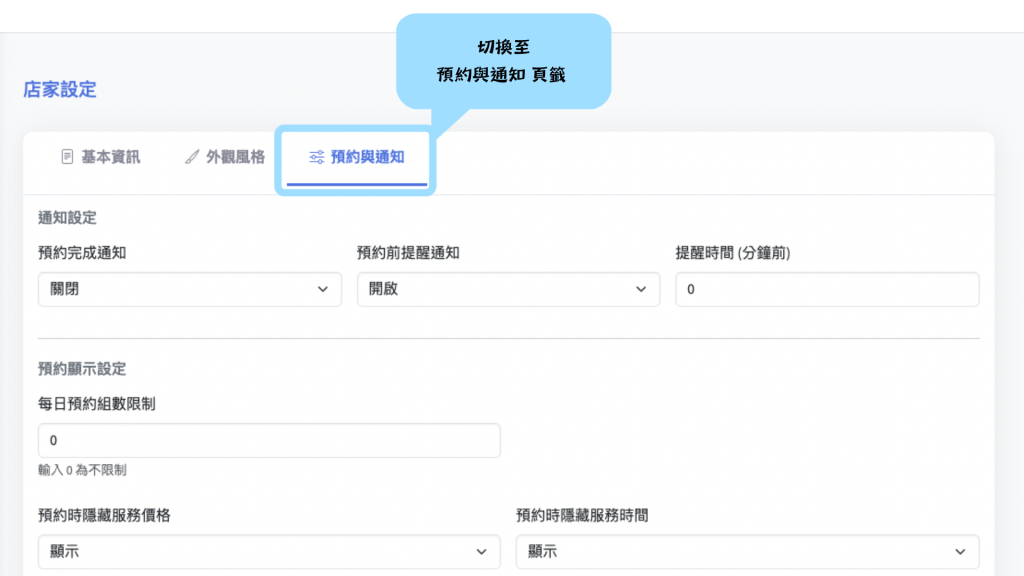
Task: Click the 店家設定 page heading
Action: (60, 89)
